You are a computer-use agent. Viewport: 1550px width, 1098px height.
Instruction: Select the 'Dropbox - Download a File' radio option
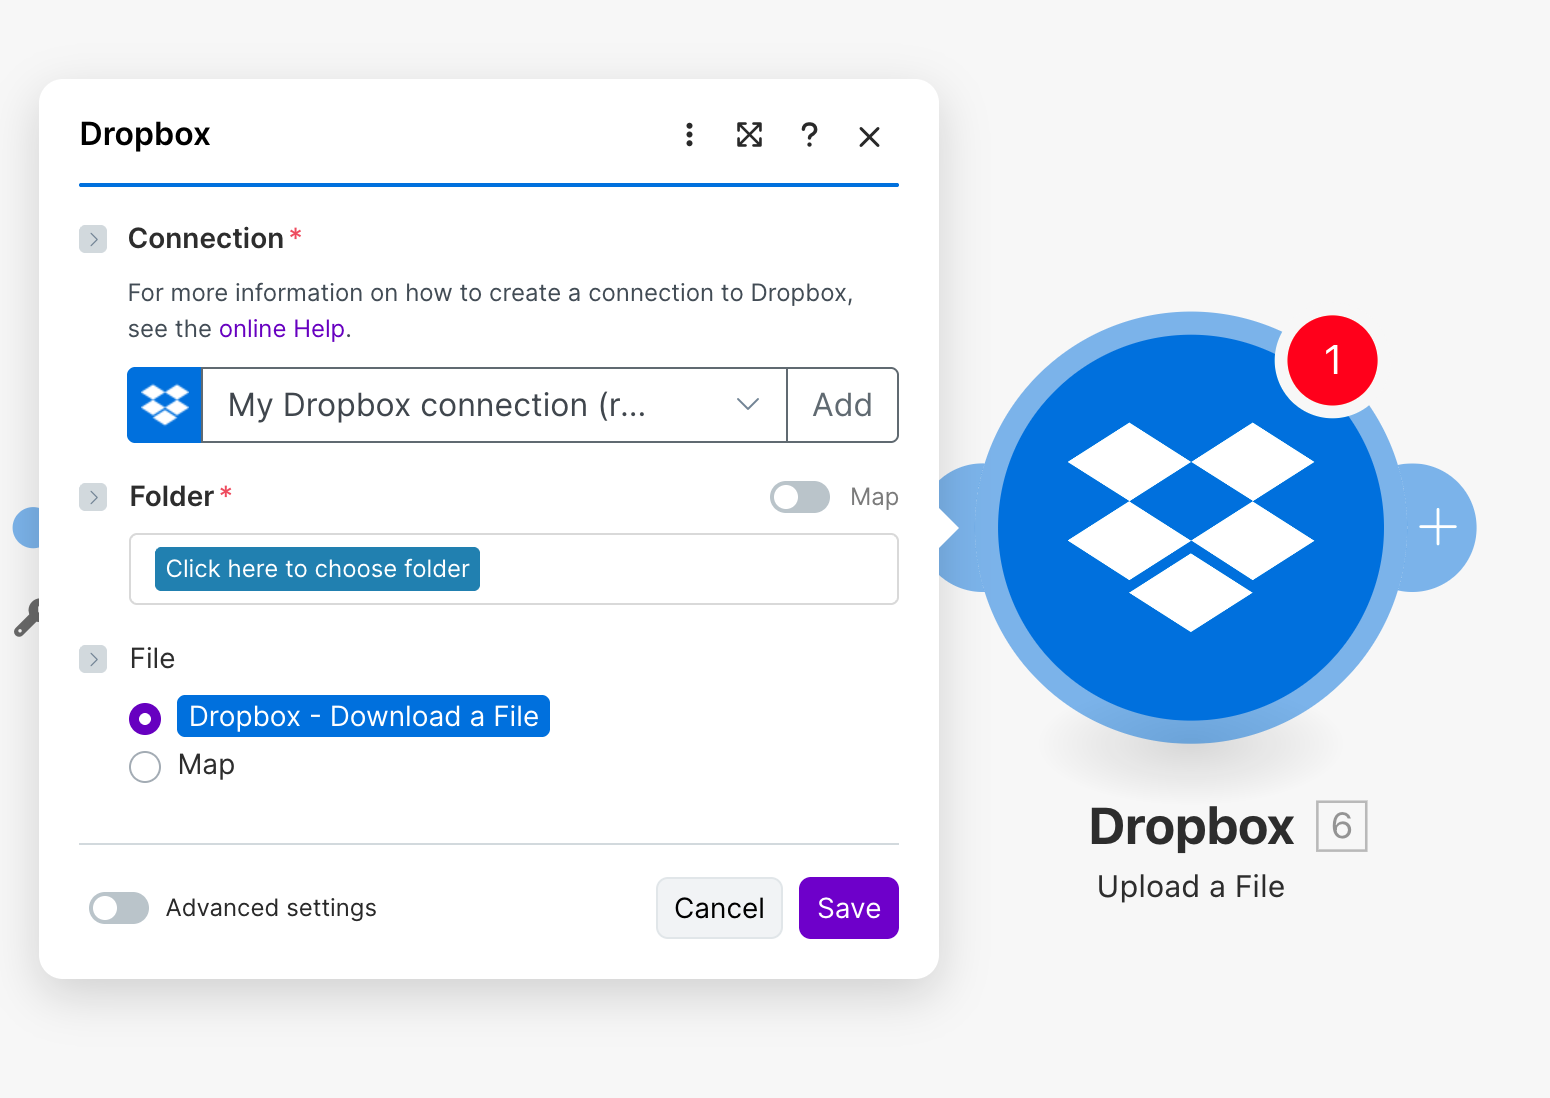pyautogui.click(x=145, y=718)
